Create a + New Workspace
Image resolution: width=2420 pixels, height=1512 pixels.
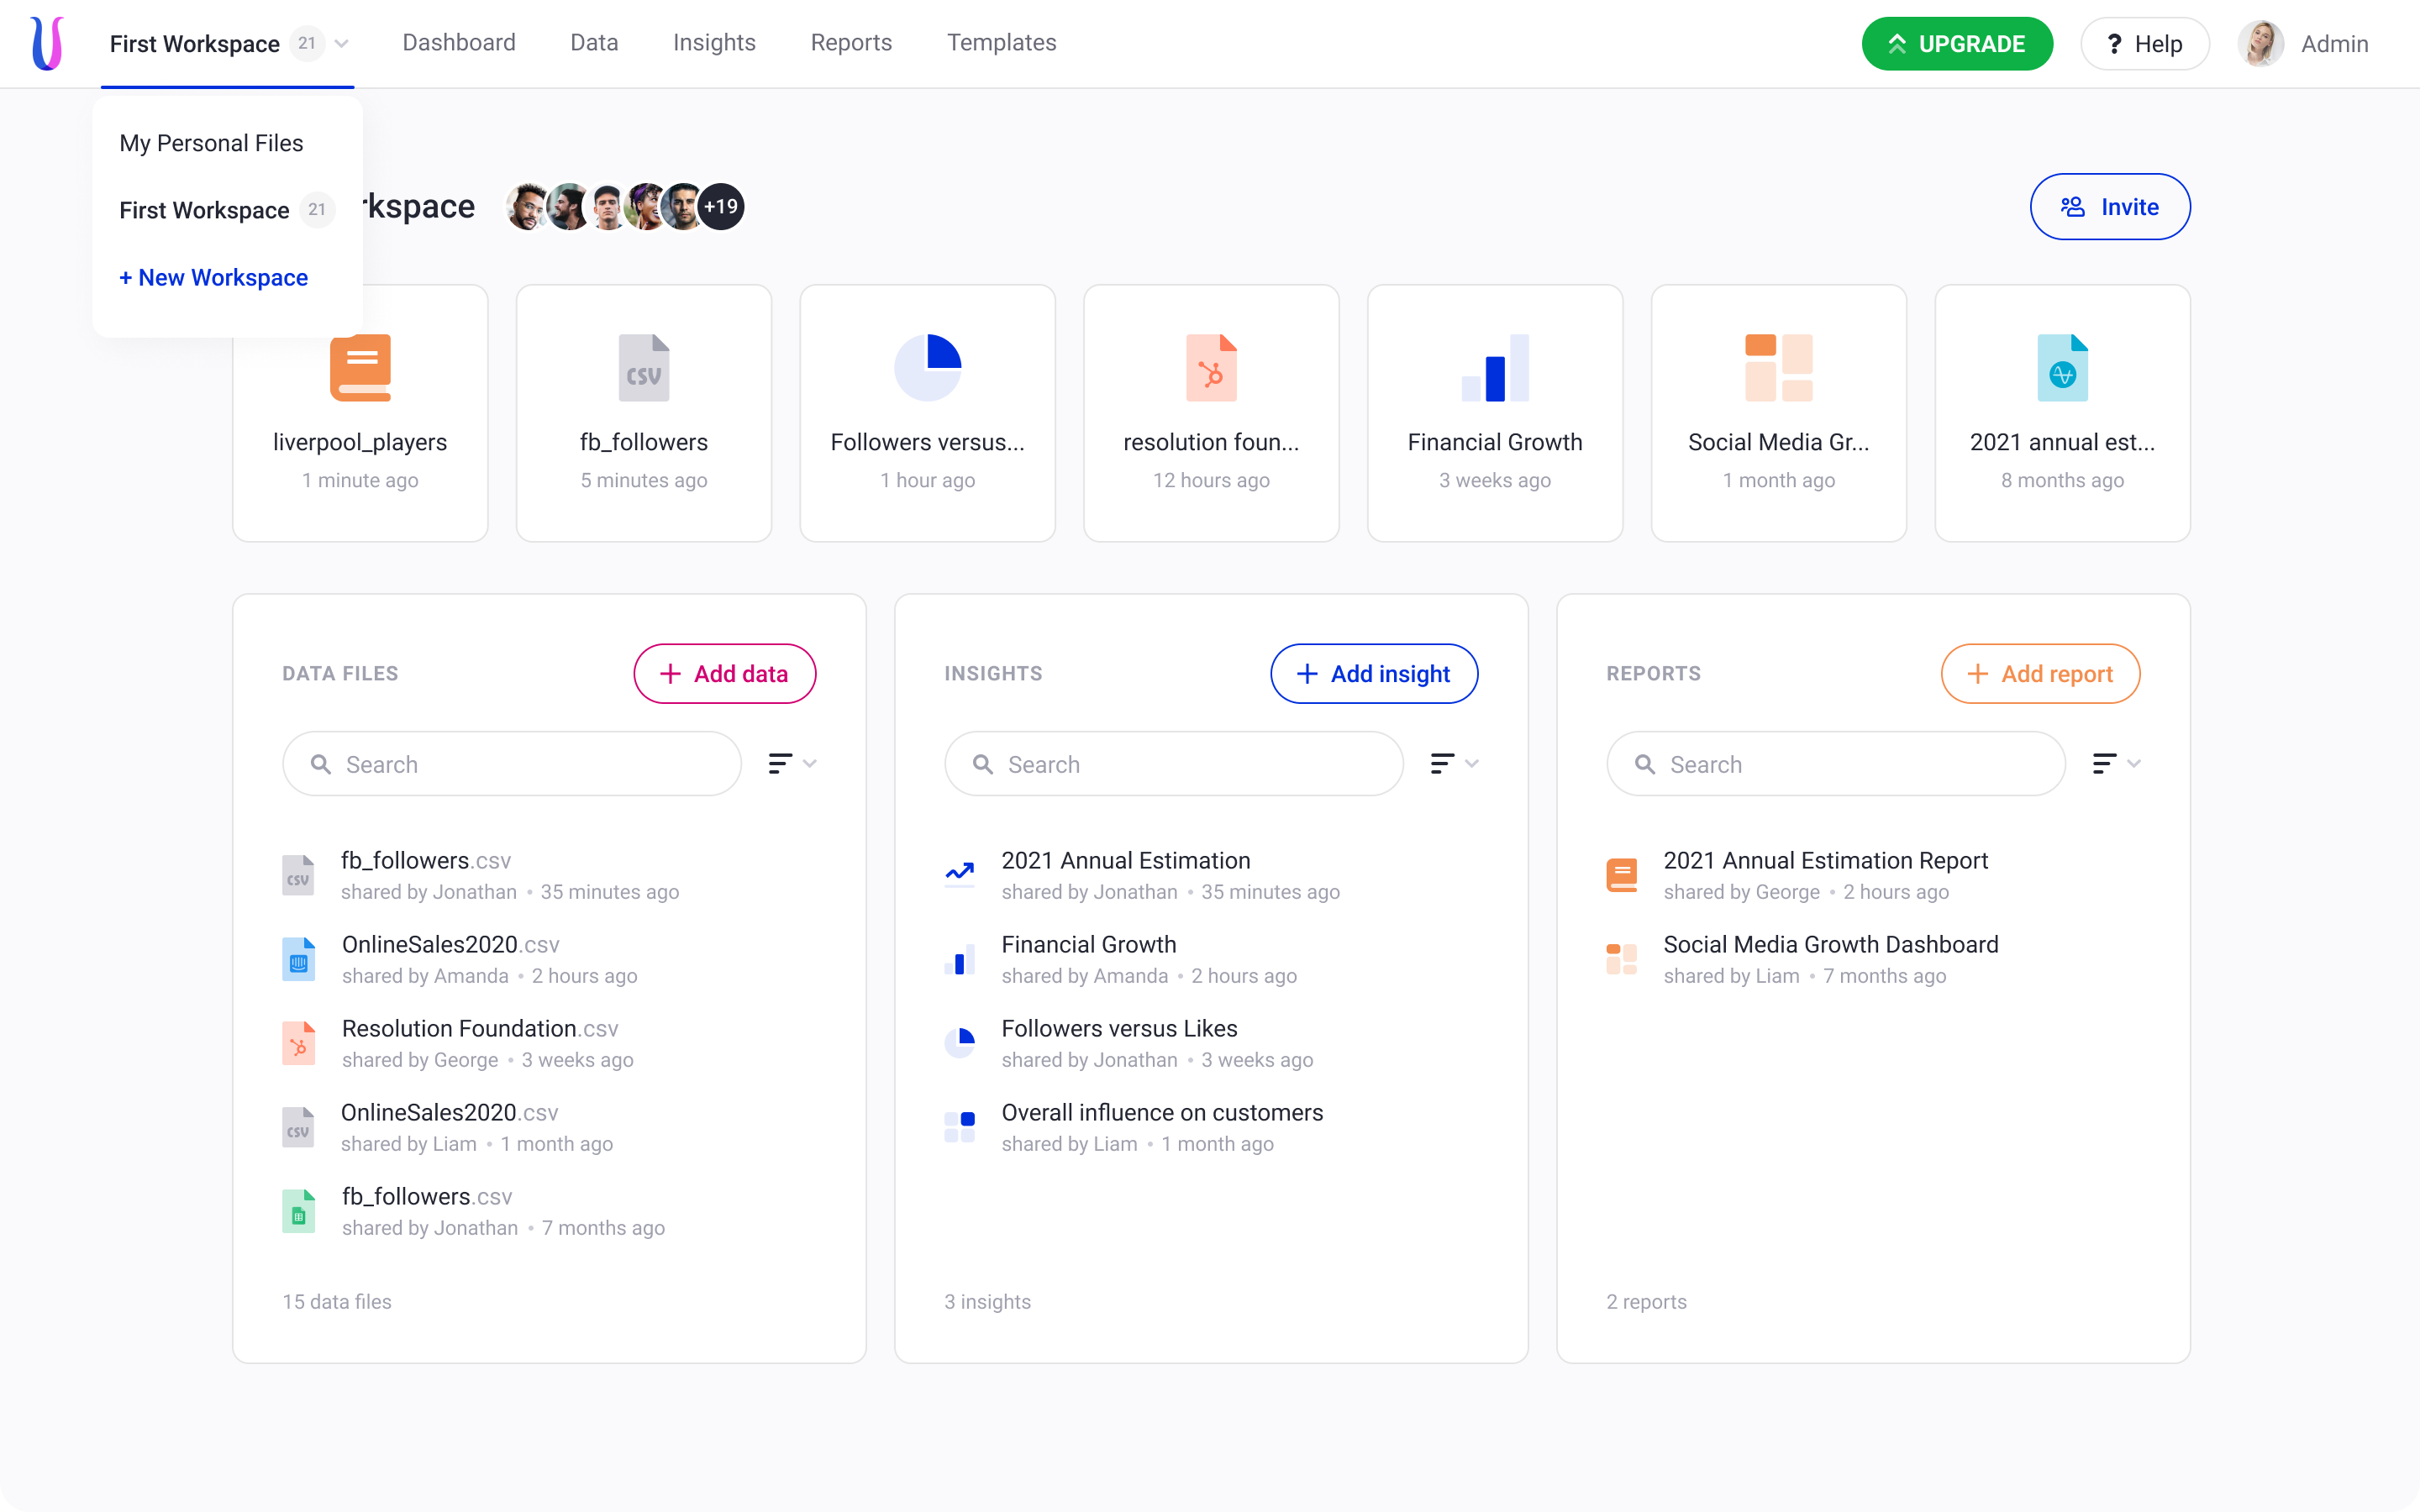coord(213,277)
